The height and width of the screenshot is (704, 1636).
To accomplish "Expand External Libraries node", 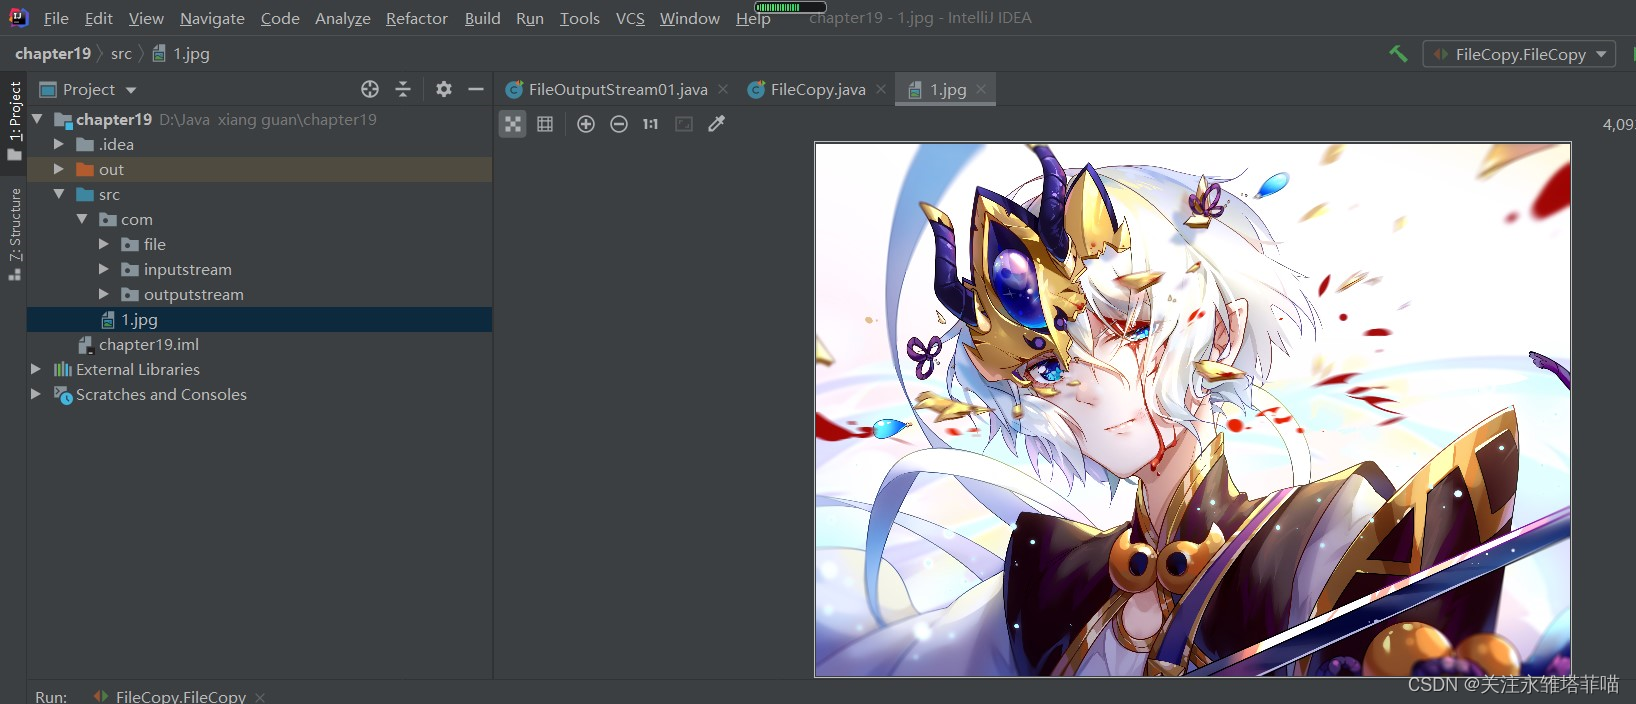I will 36,369.
